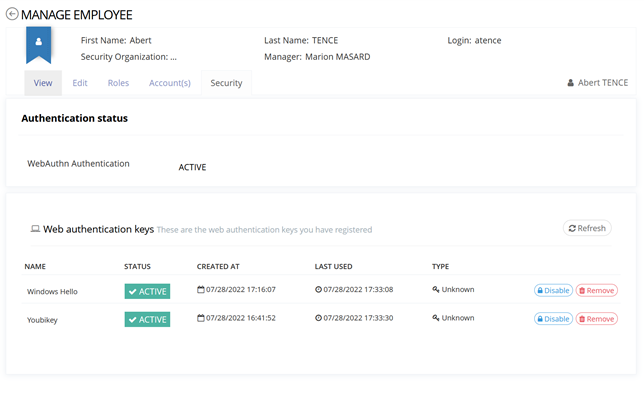This screenshot has width=644, height=393.
Task: Click calendar icon in Windows Hello created date
Action: pos(200,290)
